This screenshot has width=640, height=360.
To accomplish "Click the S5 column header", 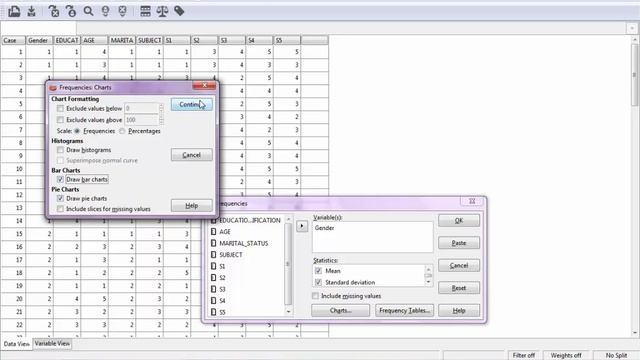I will tap(287, 40).
